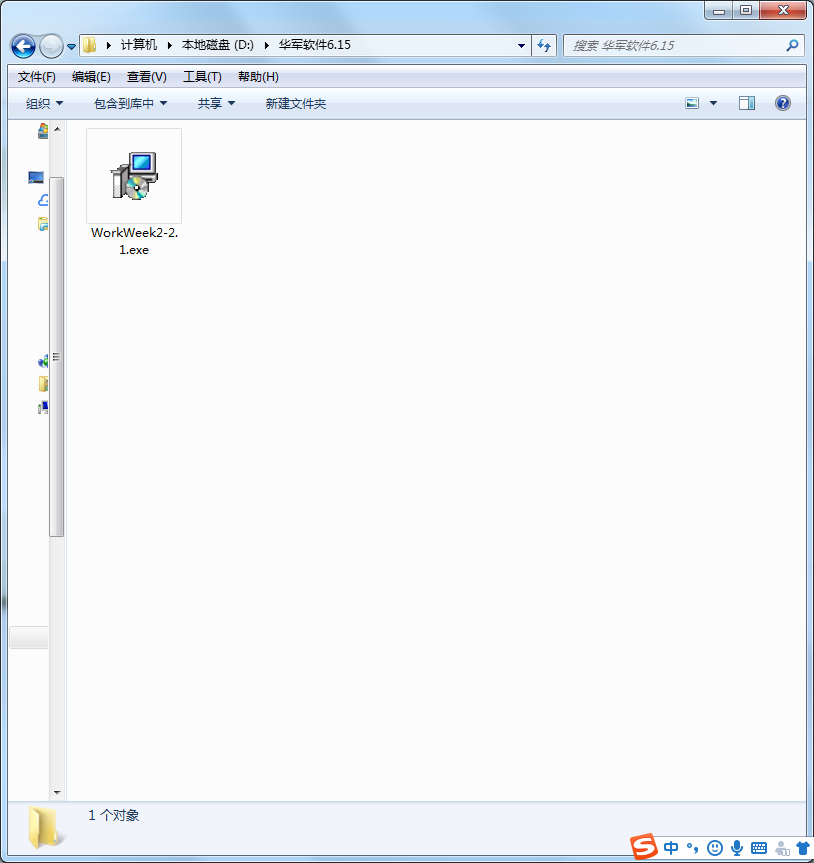Toggle Chinese/English mode with the 中 icon

[671, 848]
